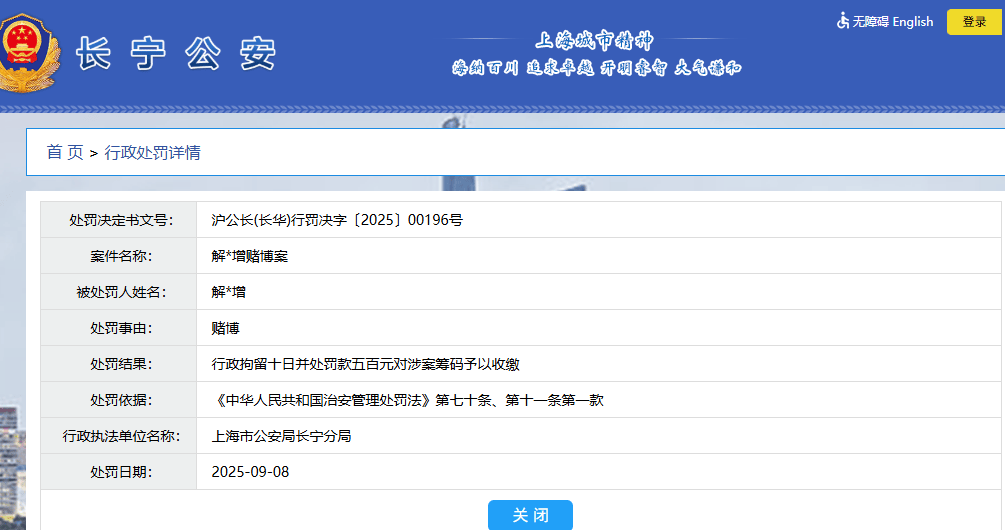The width and height of the screenshot is (1005, 530).
Task: Click the agency name 上海市公安局长宁分局
Action: [x=281, y=436]
